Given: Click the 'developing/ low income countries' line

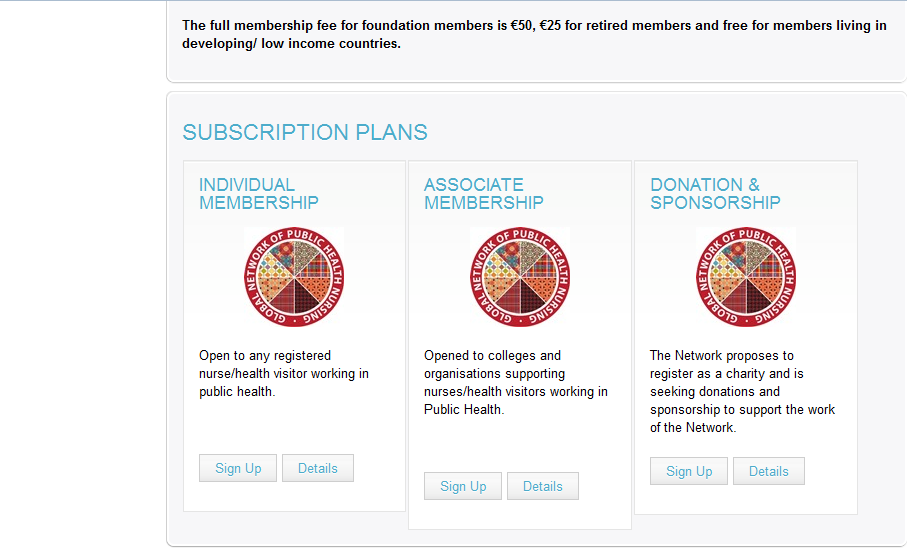Looking at the screenshot, I should coord(292,43).
